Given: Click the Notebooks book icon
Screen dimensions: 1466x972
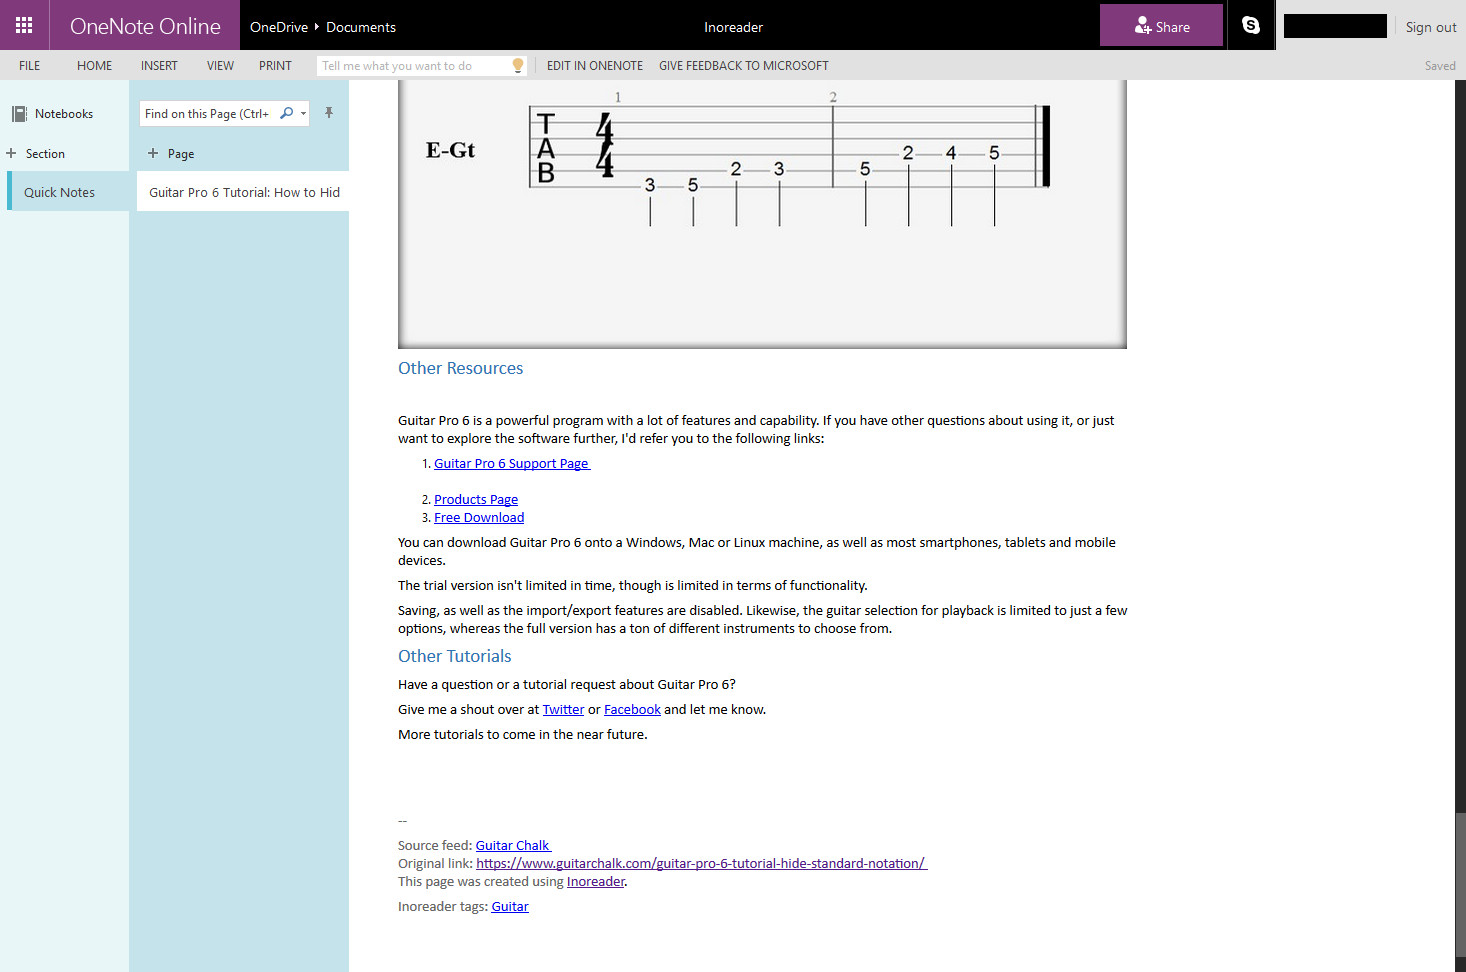Looking at the screenshot, I should click(x=19, y=114).
